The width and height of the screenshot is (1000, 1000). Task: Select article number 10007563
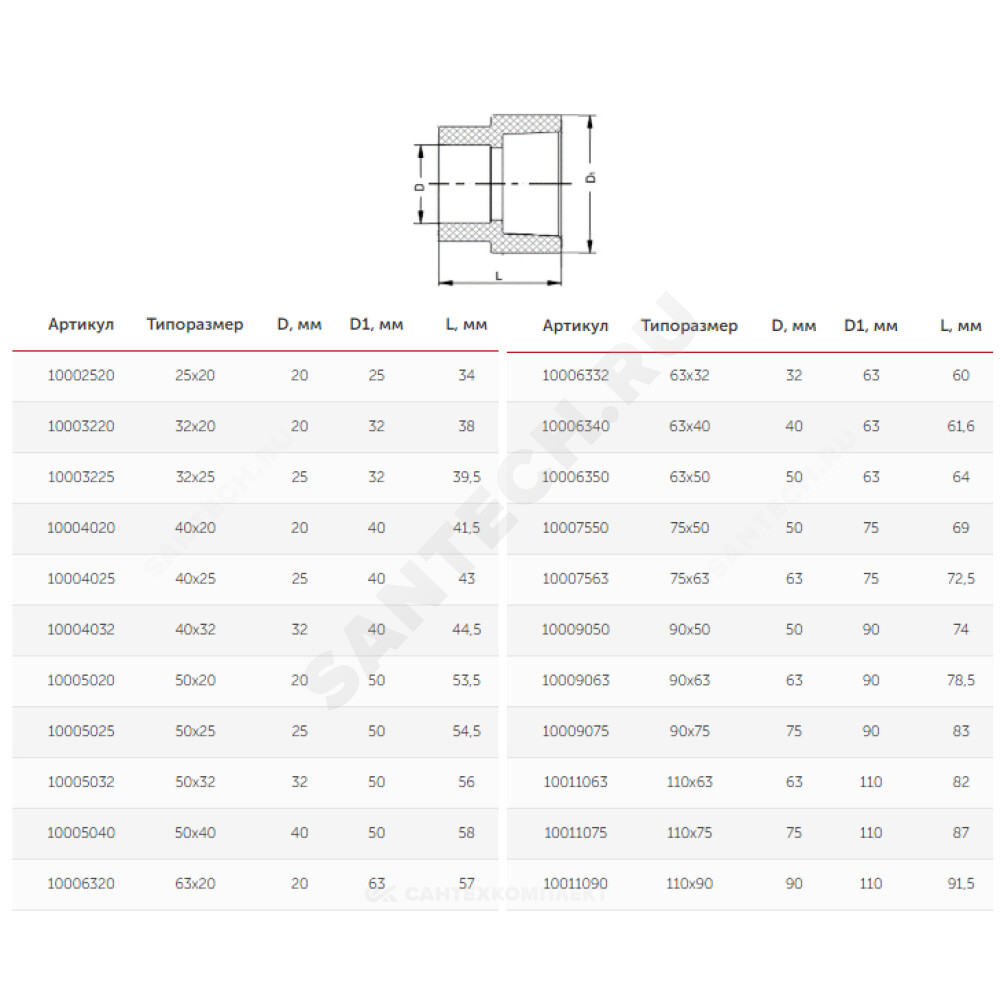575,578
